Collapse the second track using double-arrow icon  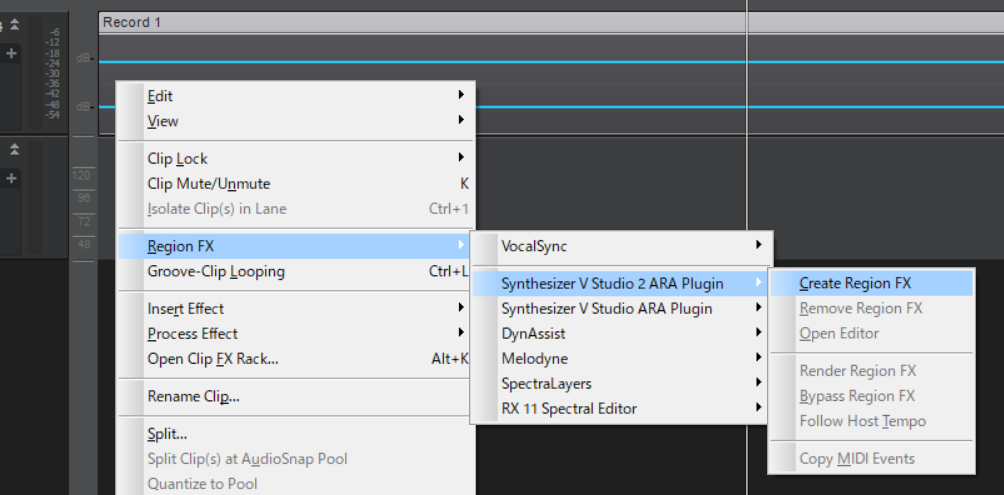[x=14, y=150]
